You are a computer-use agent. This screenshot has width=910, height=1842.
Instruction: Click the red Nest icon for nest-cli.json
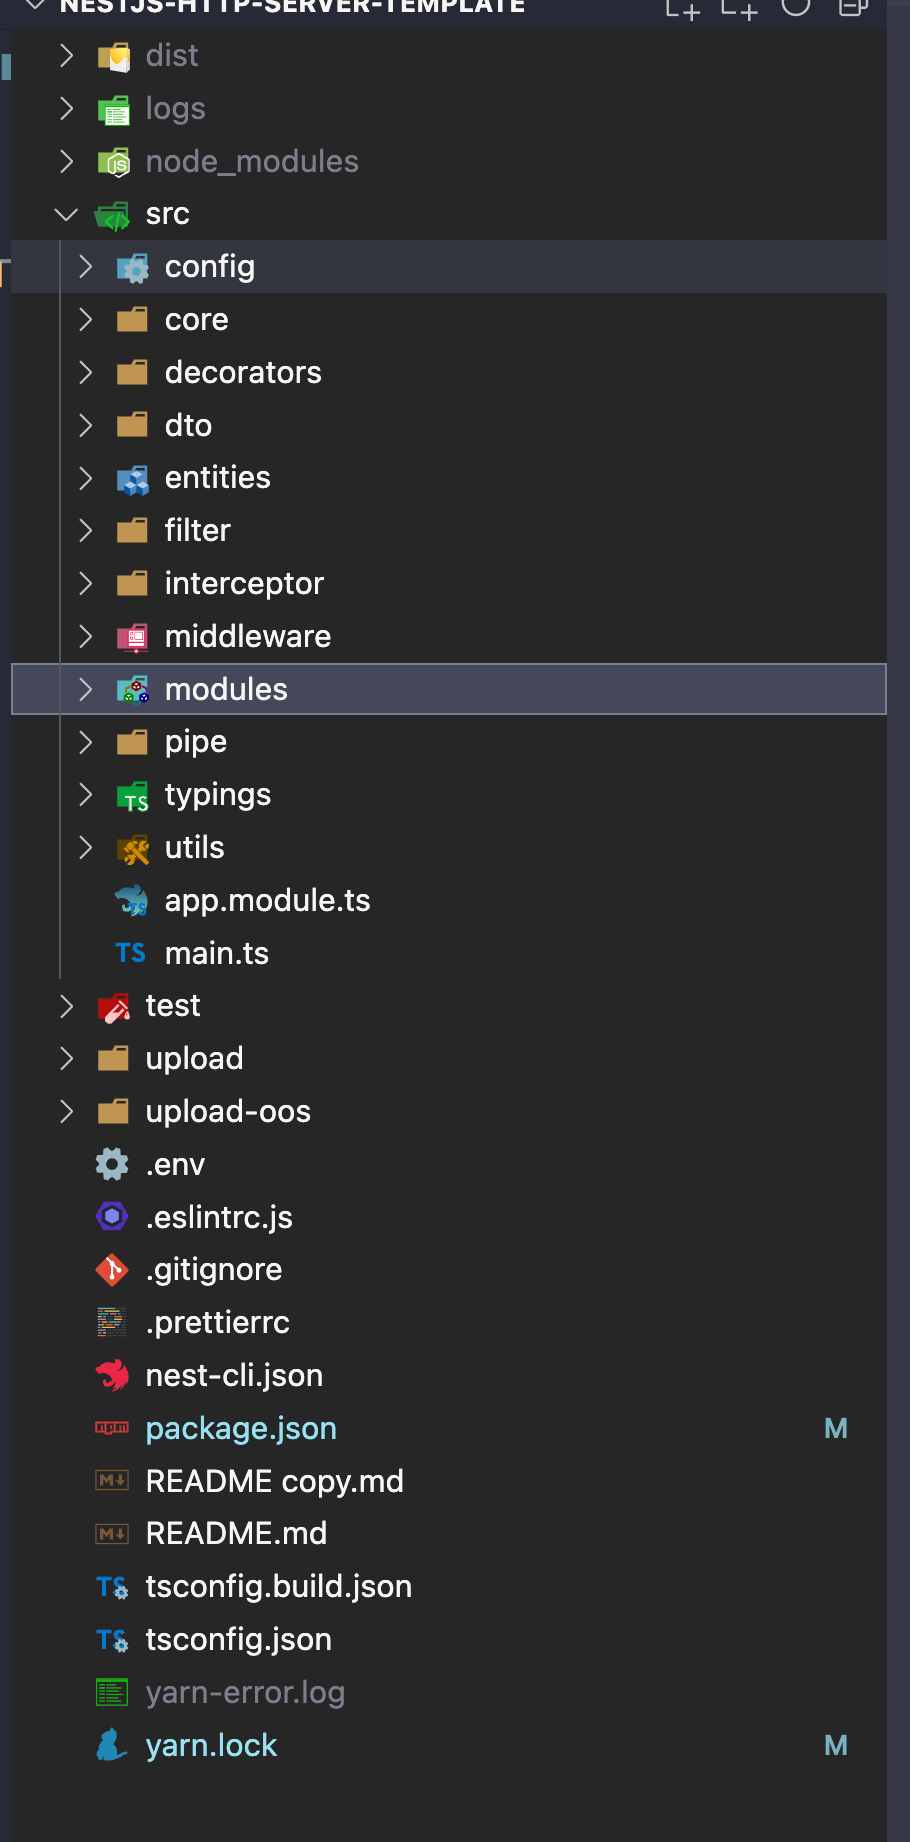coord(112,1376)
